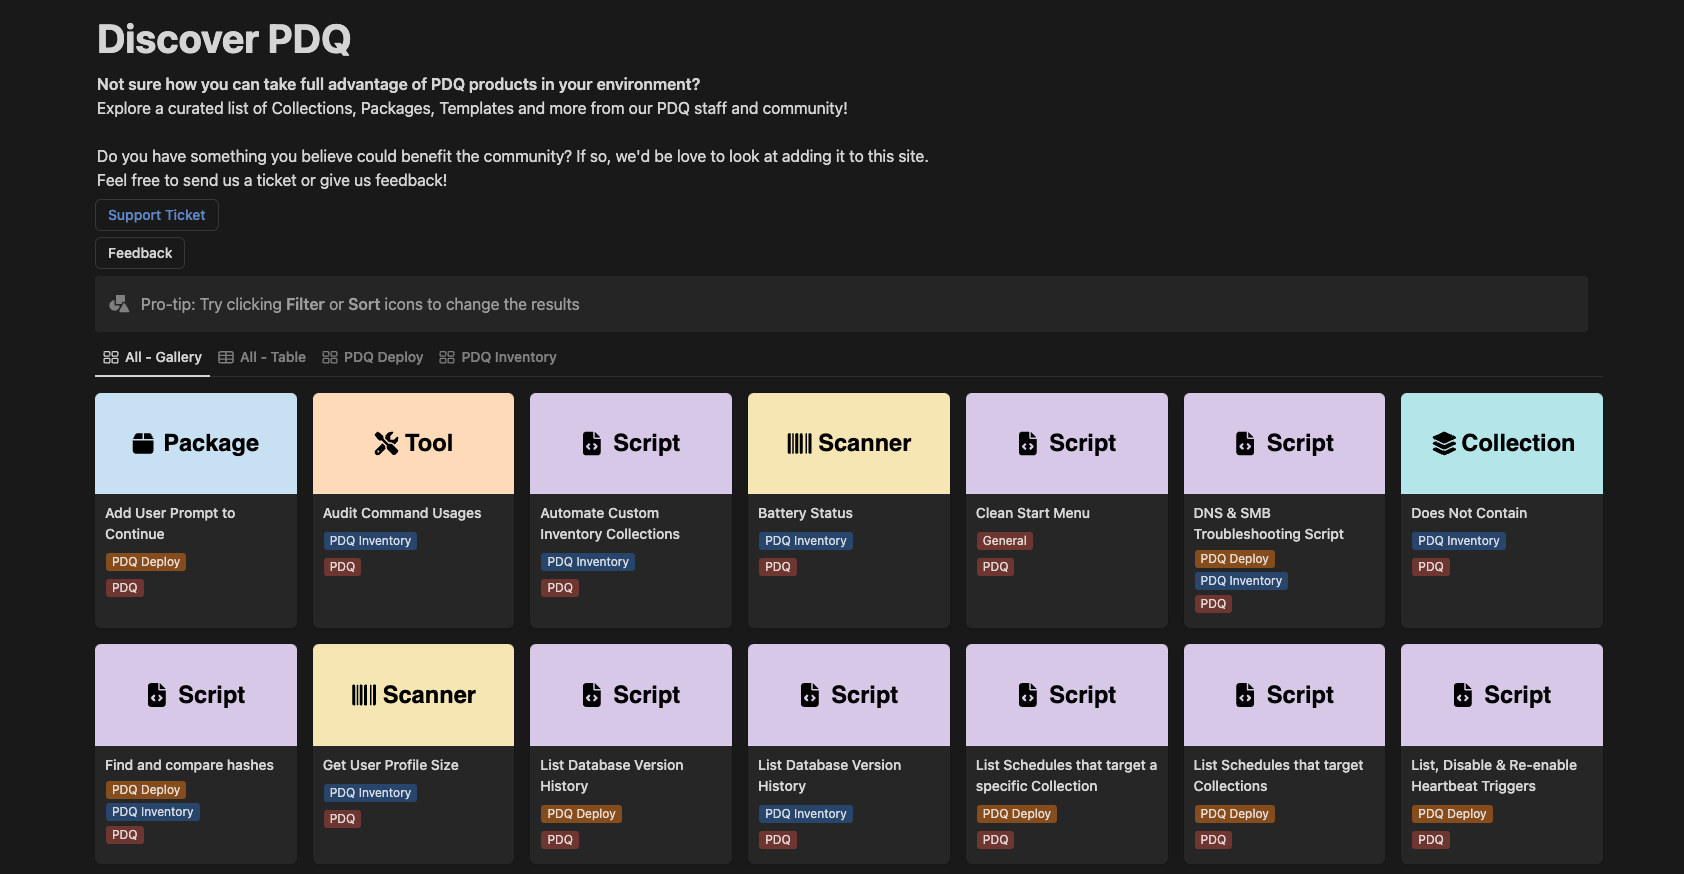The height and width of the screenshot is (874, 1684).
Task: Click the Script icon on Find and compare hashes card
Action: coord(157,695)
